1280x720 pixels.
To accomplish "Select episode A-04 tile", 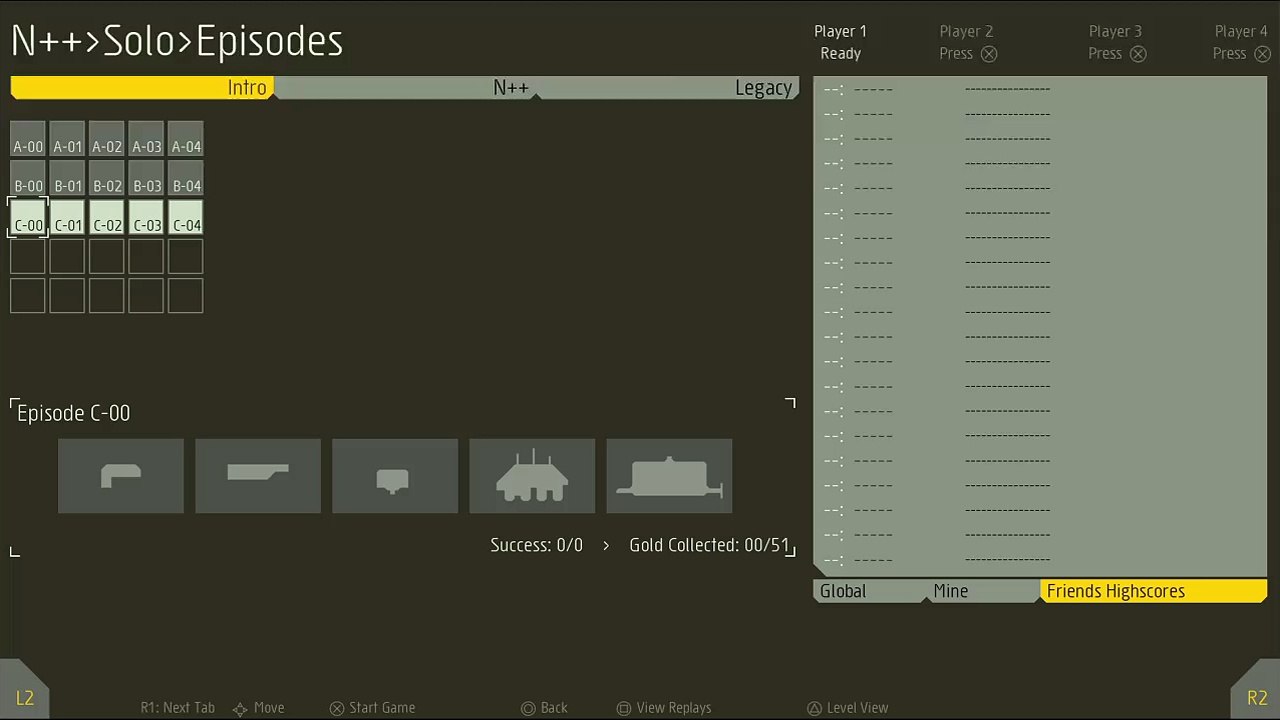I will [x=186, y=139].
